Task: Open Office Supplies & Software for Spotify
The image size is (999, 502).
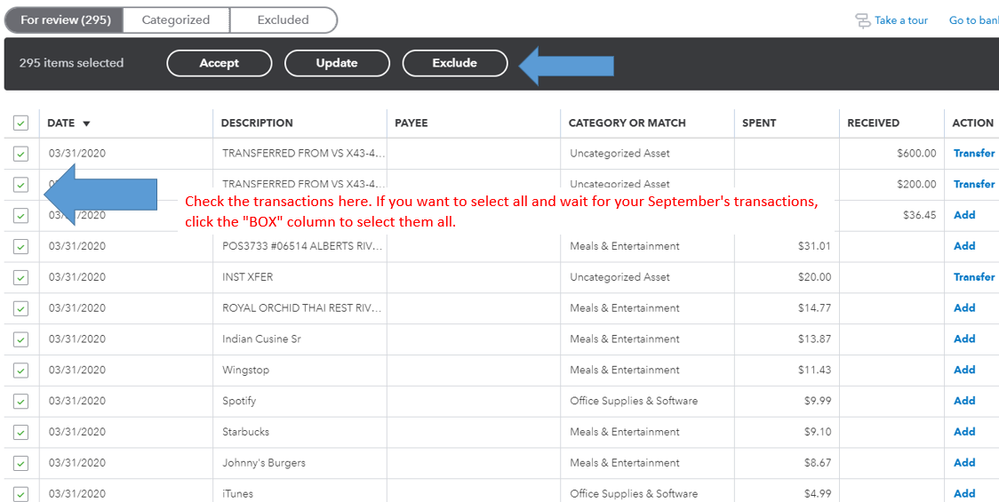Action: 633,401
